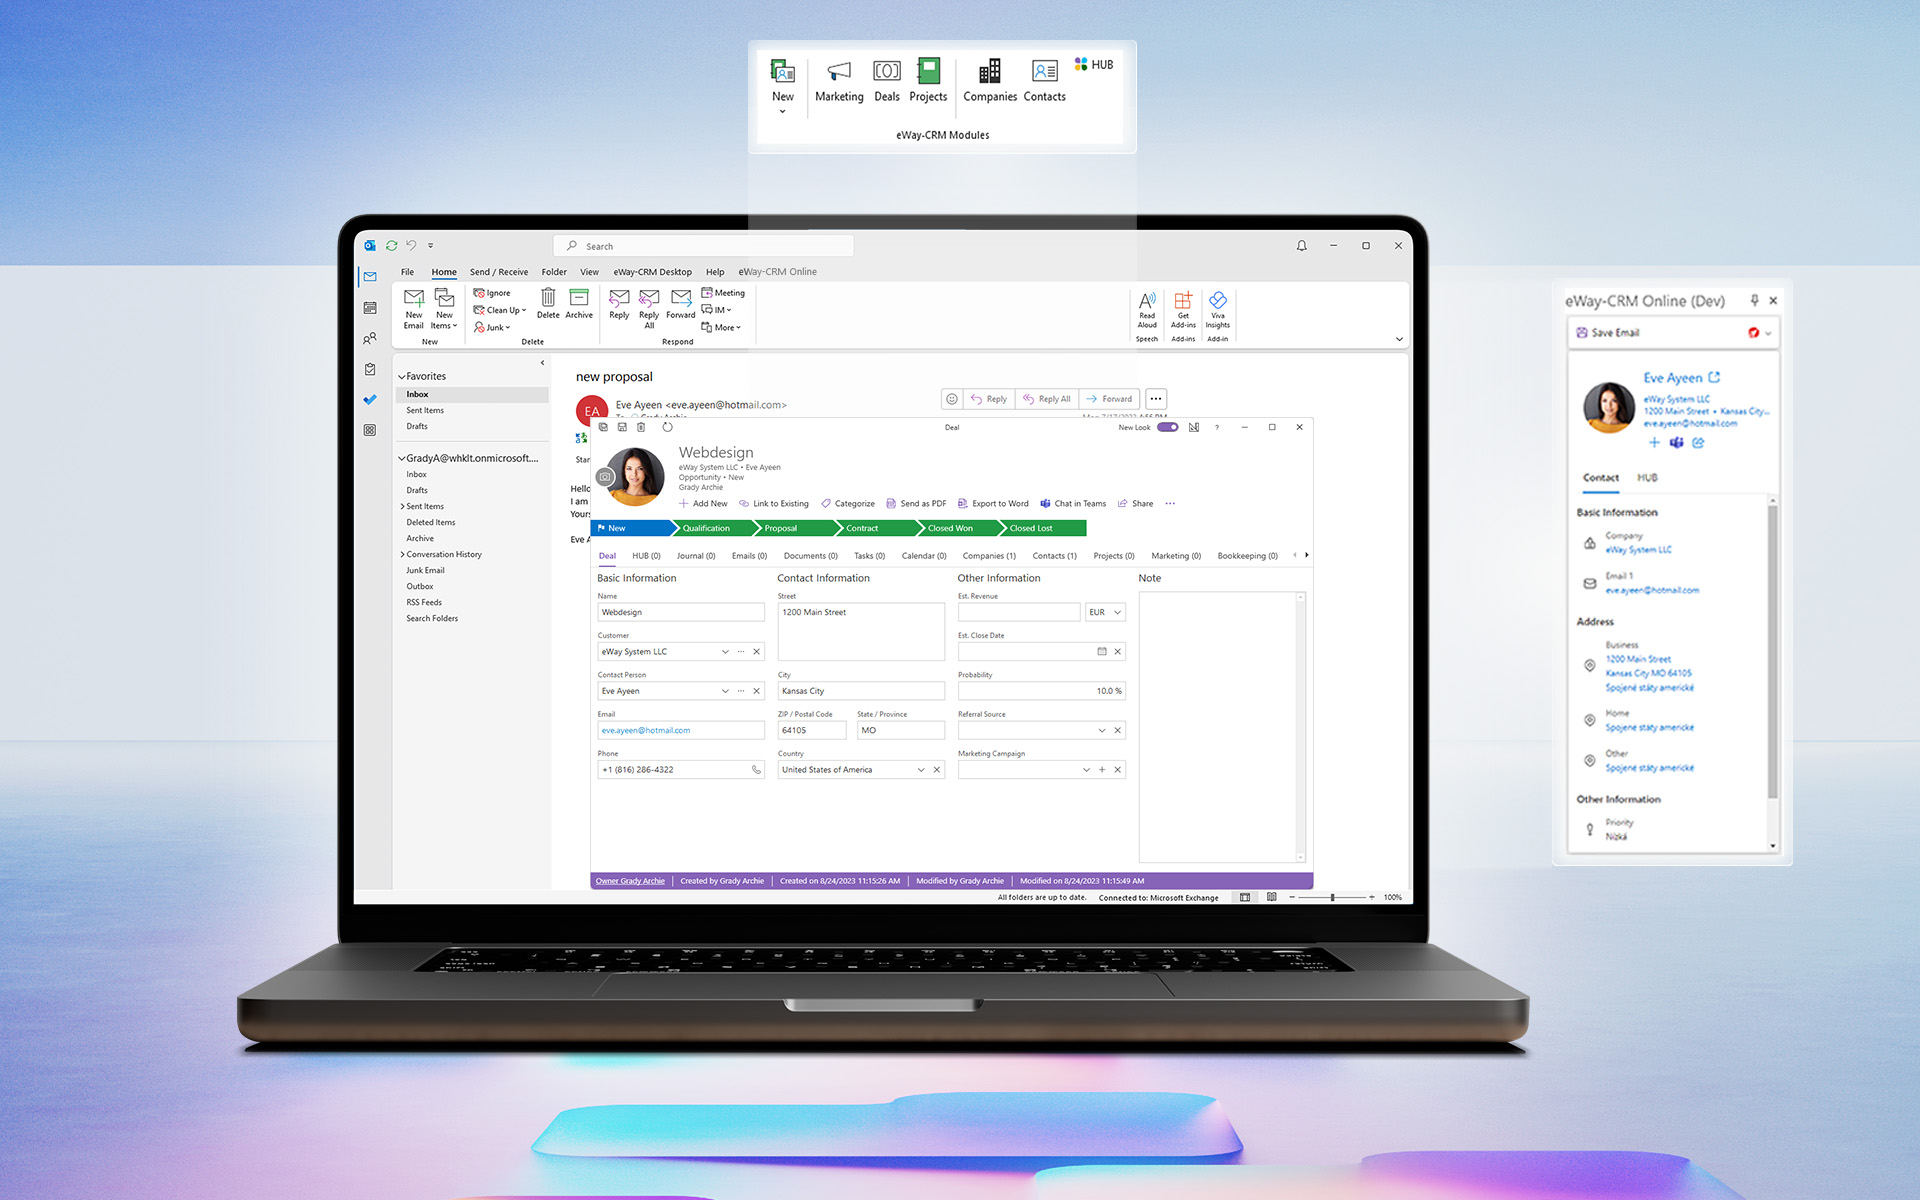Open the Contact Person dropdown
This screenshot has width=1920, height=1200.
[725, 691]
